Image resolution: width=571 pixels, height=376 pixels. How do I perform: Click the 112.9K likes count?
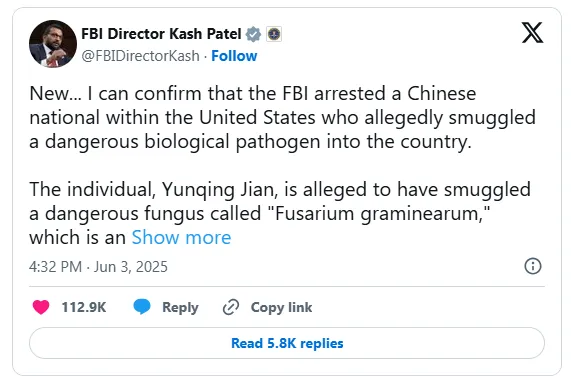84,307
